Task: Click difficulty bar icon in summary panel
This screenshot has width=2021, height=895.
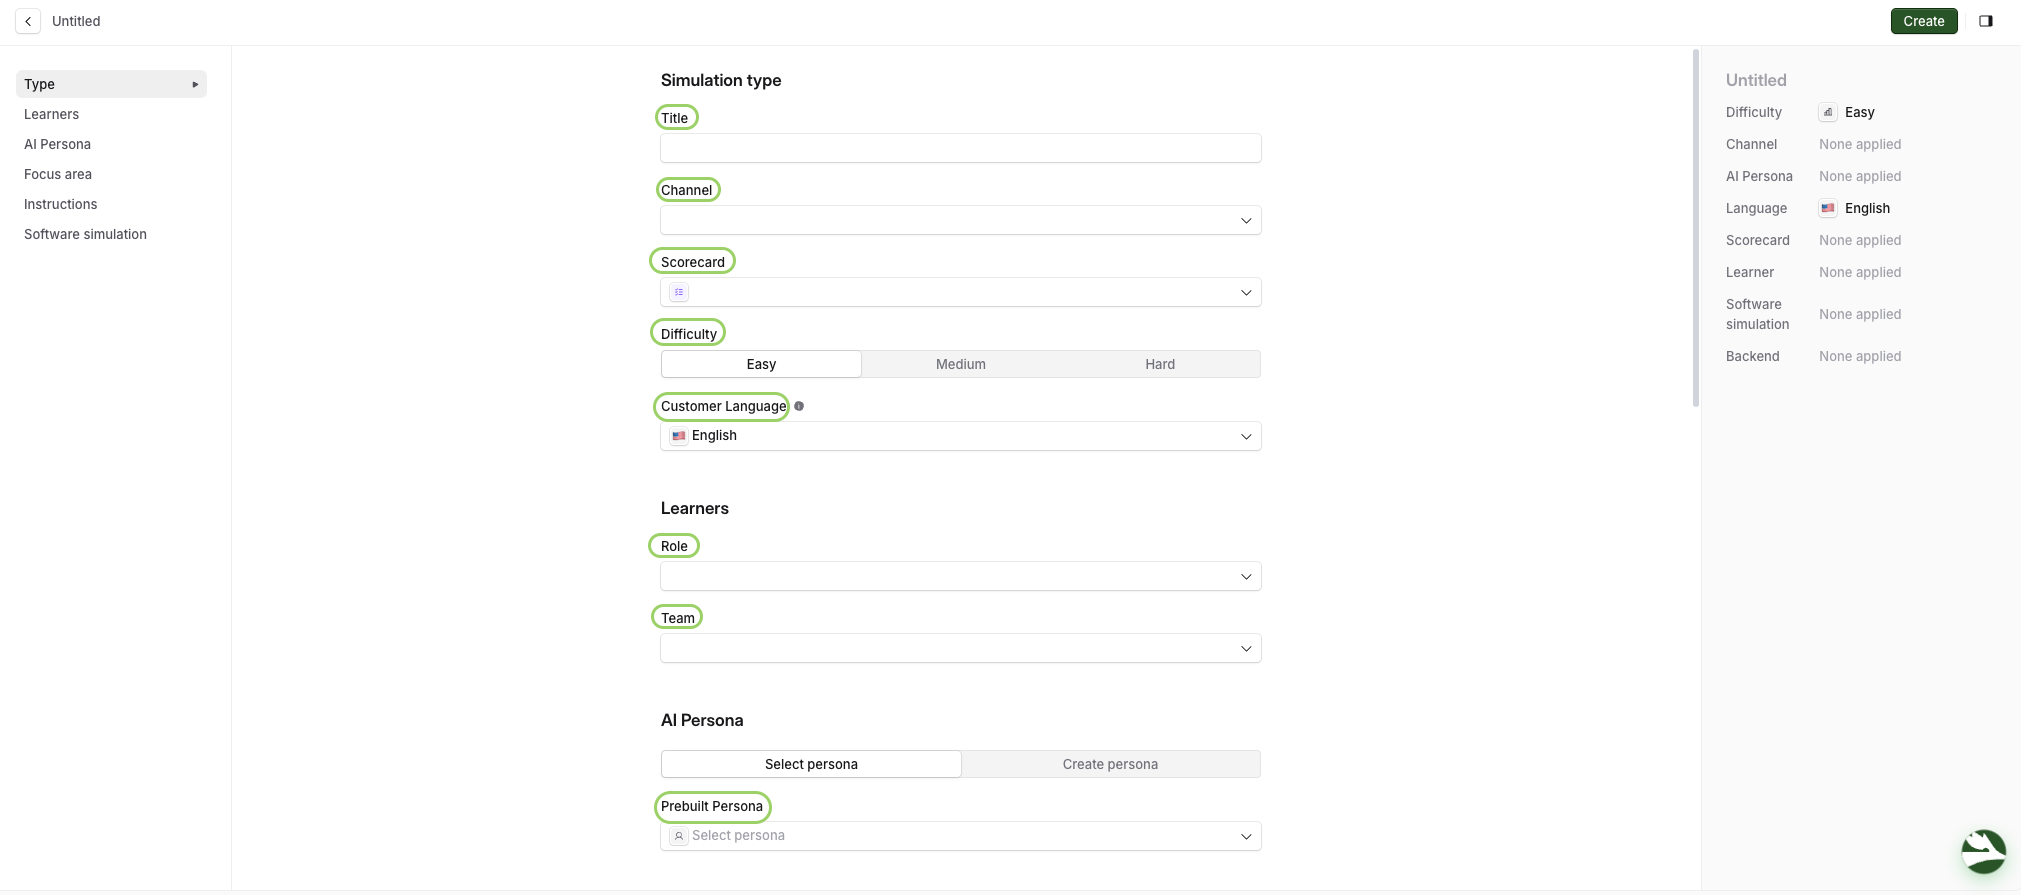Action: [x=1828, y=112]
